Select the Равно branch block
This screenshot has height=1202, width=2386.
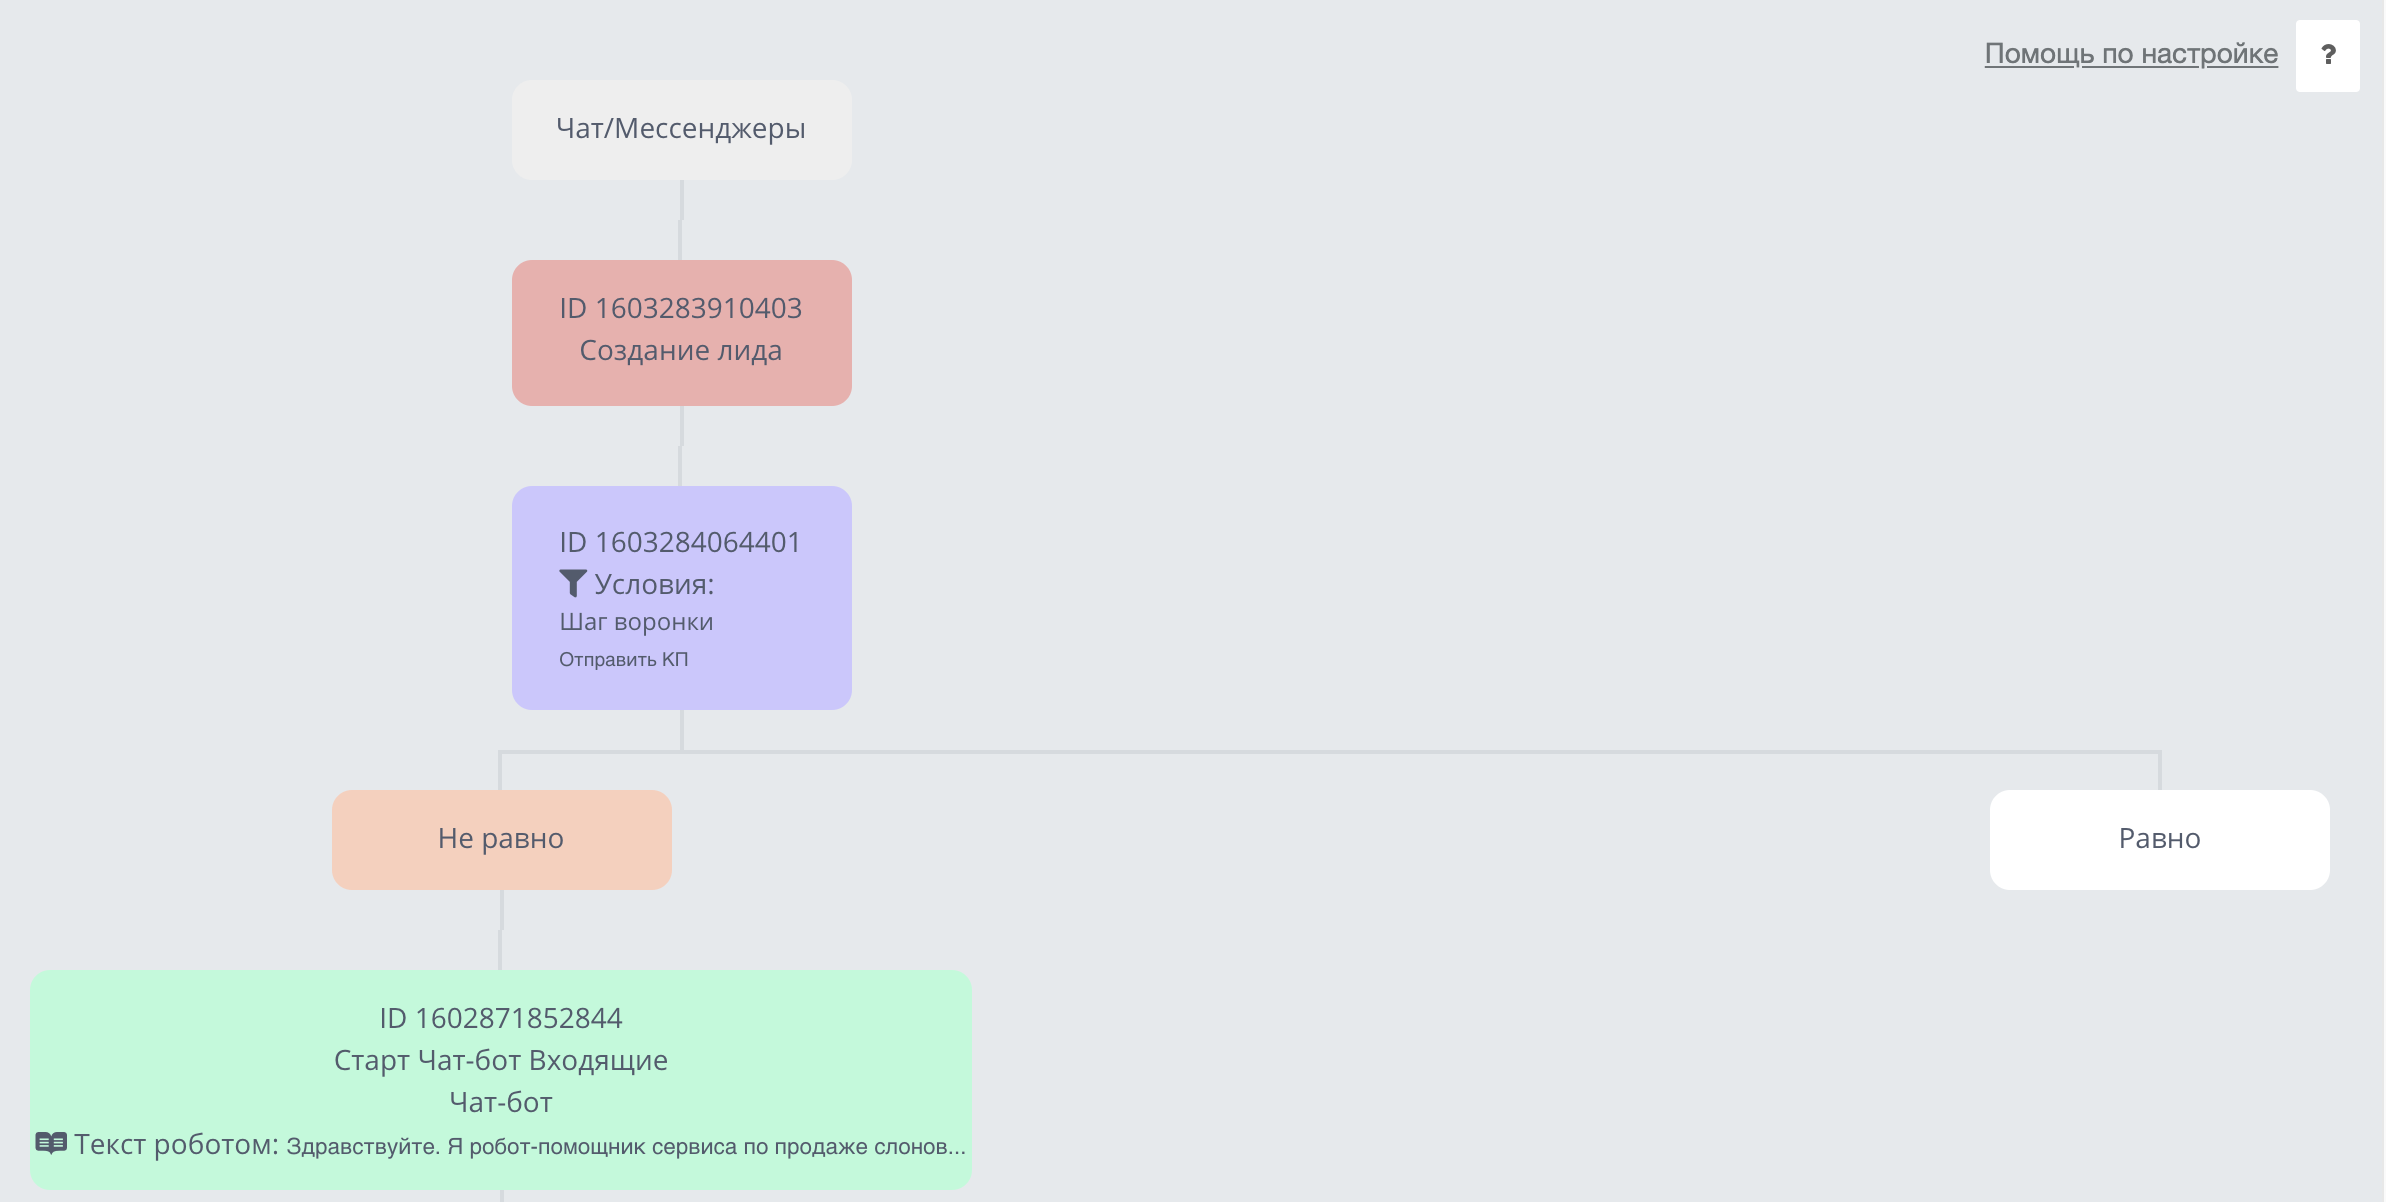2160,840
